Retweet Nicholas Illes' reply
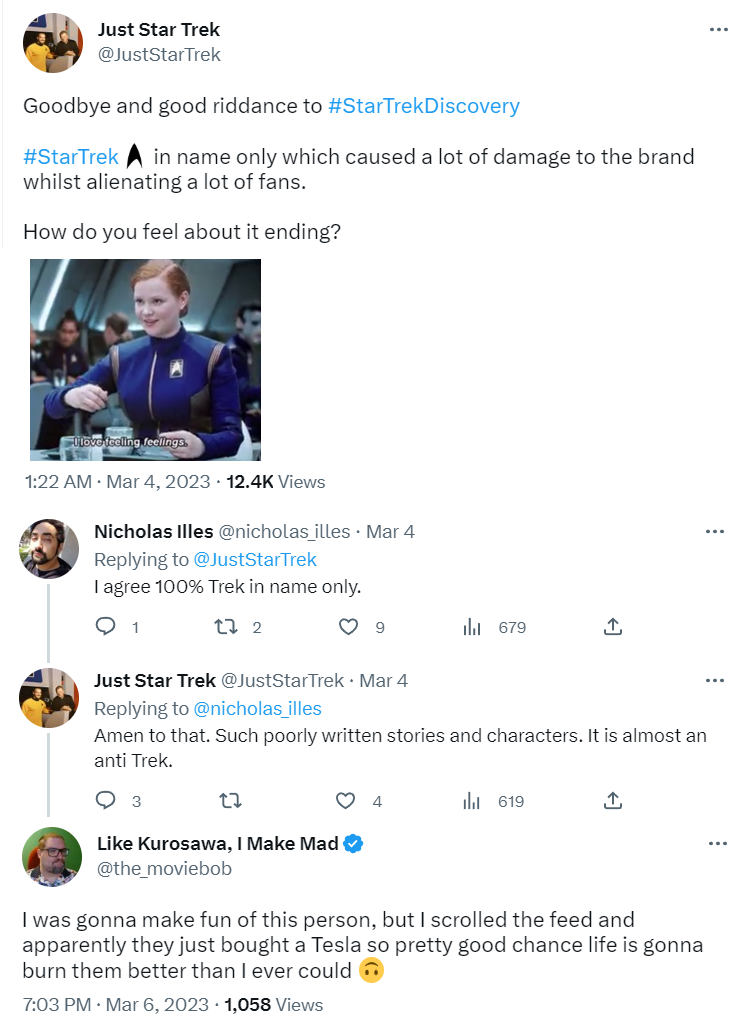750x1032 pixels. (x=226, y=627)
